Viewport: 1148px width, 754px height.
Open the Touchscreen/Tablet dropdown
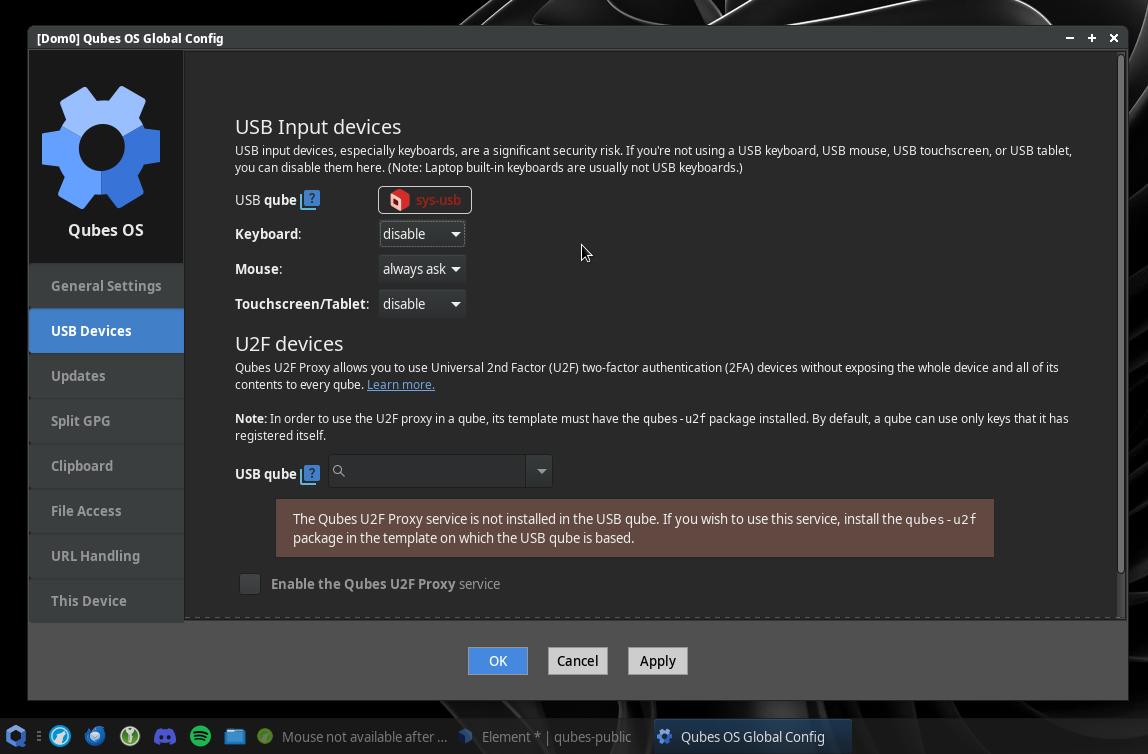421,304
